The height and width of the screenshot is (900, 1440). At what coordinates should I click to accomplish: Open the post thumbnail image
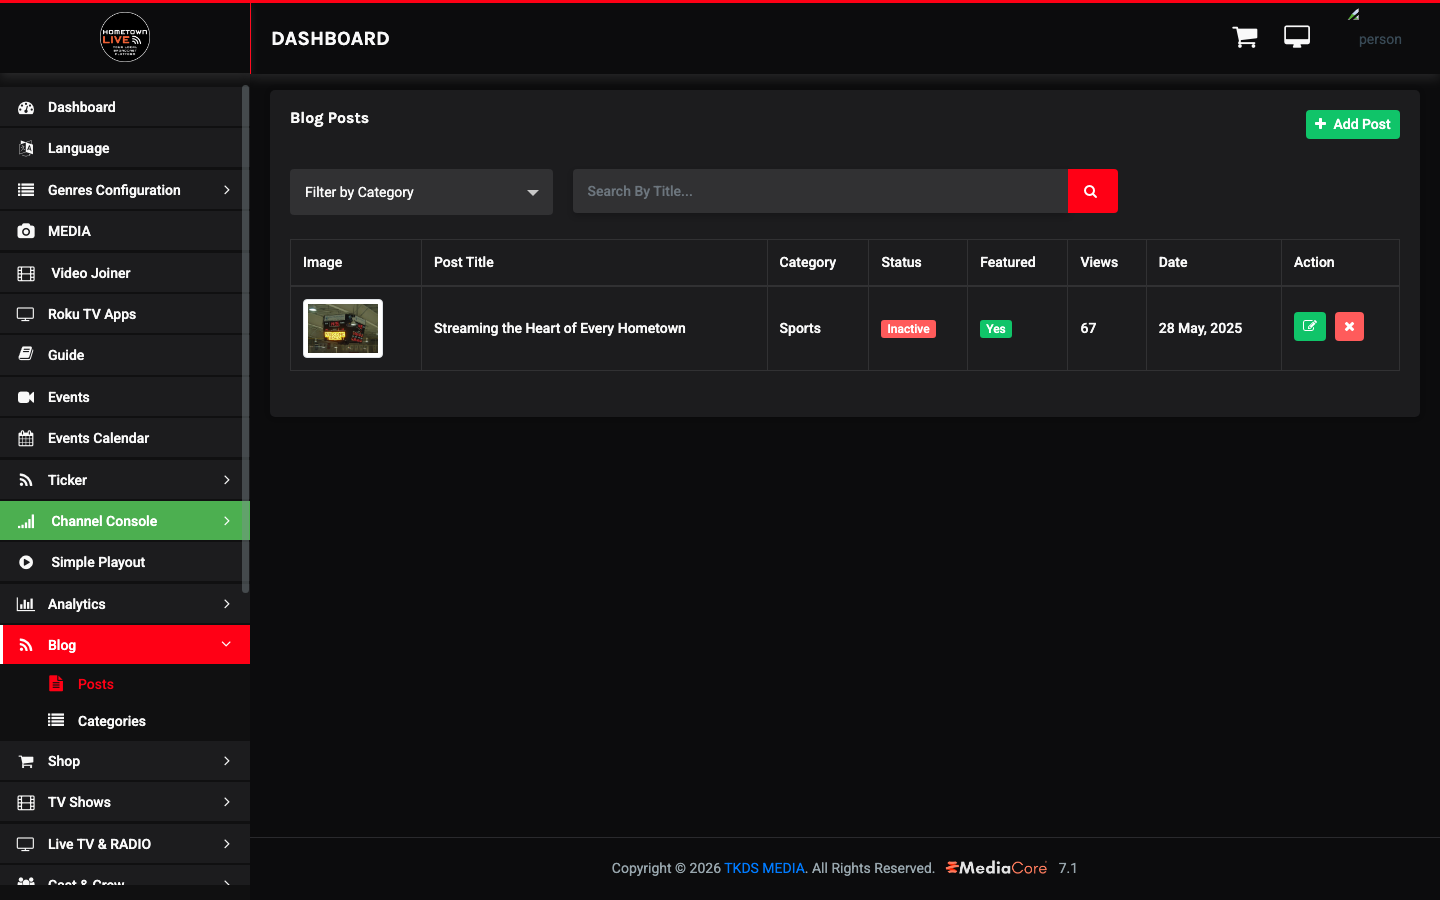343,328
